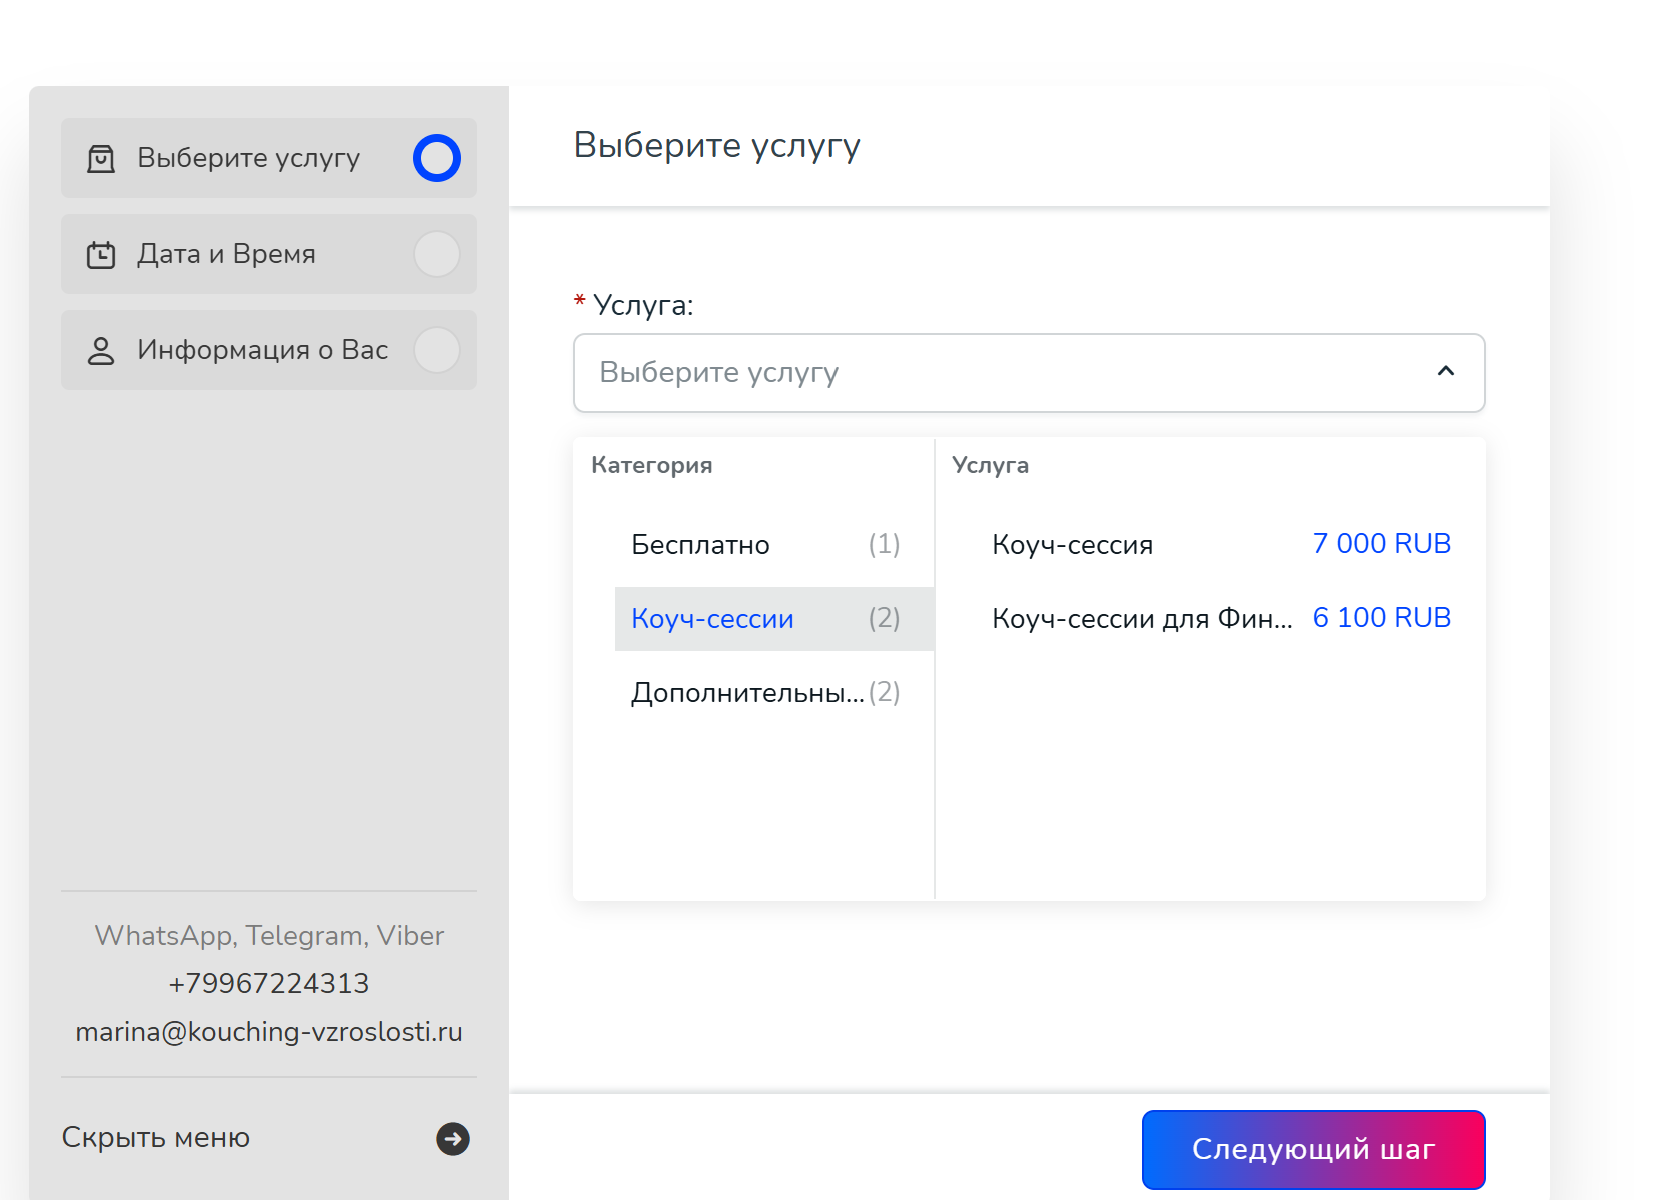This screenshot has width=1664, height=1200.
Task: Choose the Бесплатно category
Action: click(x=700, y=545)
